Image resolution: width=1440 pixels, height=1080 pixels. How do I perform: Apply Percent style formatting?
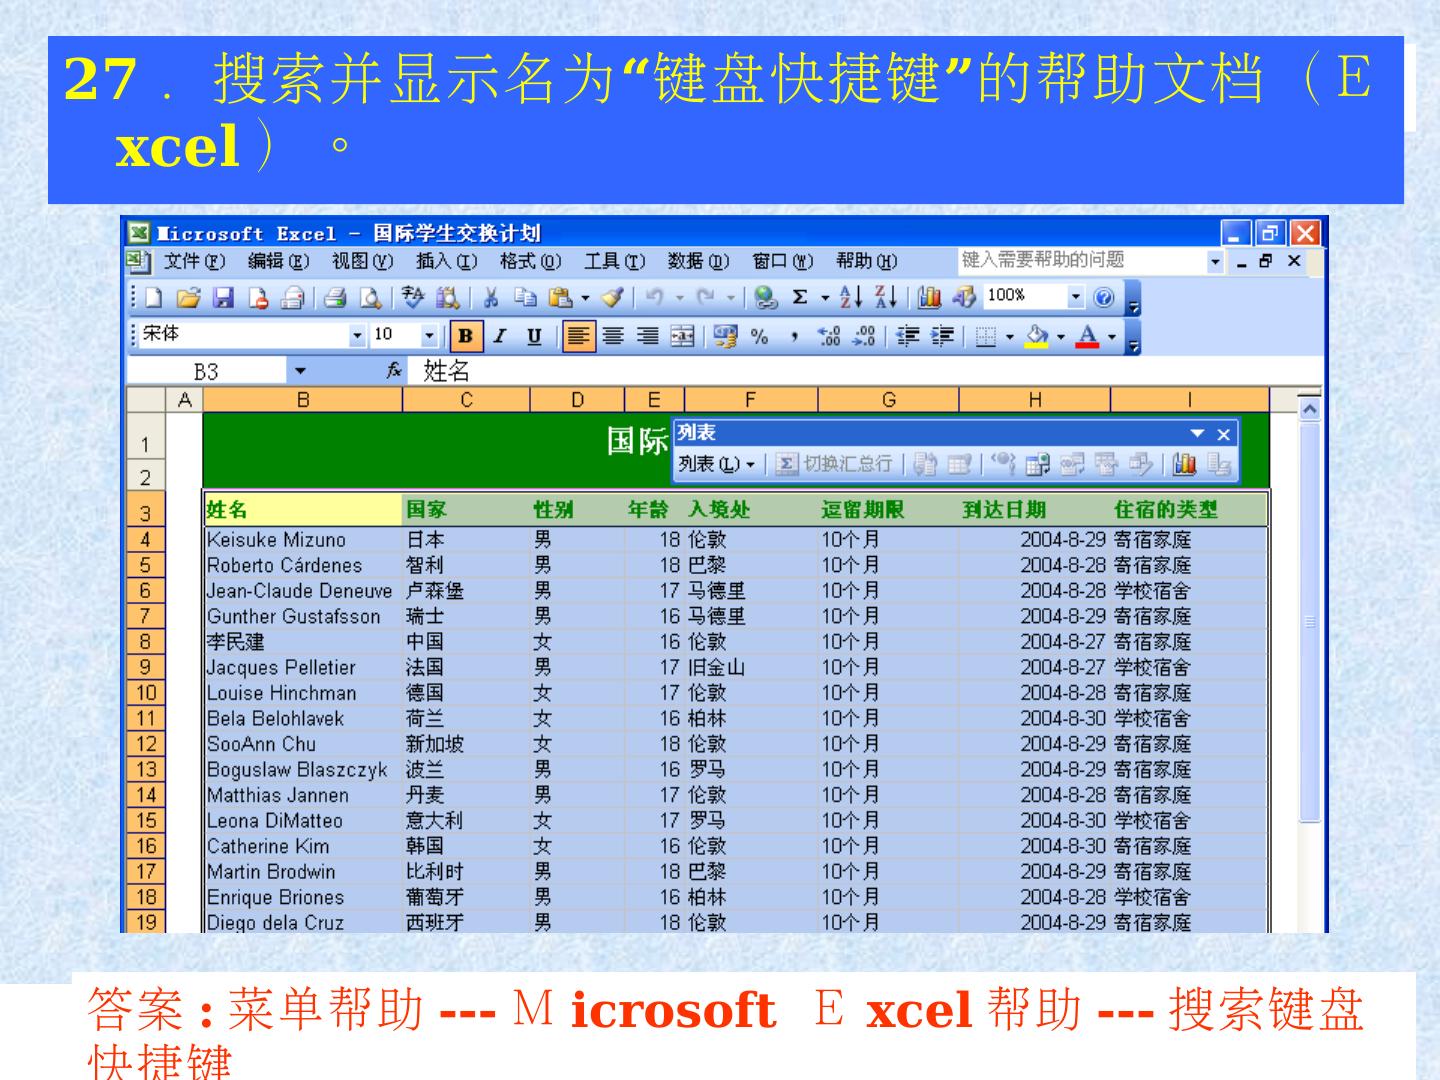point(760,337)
